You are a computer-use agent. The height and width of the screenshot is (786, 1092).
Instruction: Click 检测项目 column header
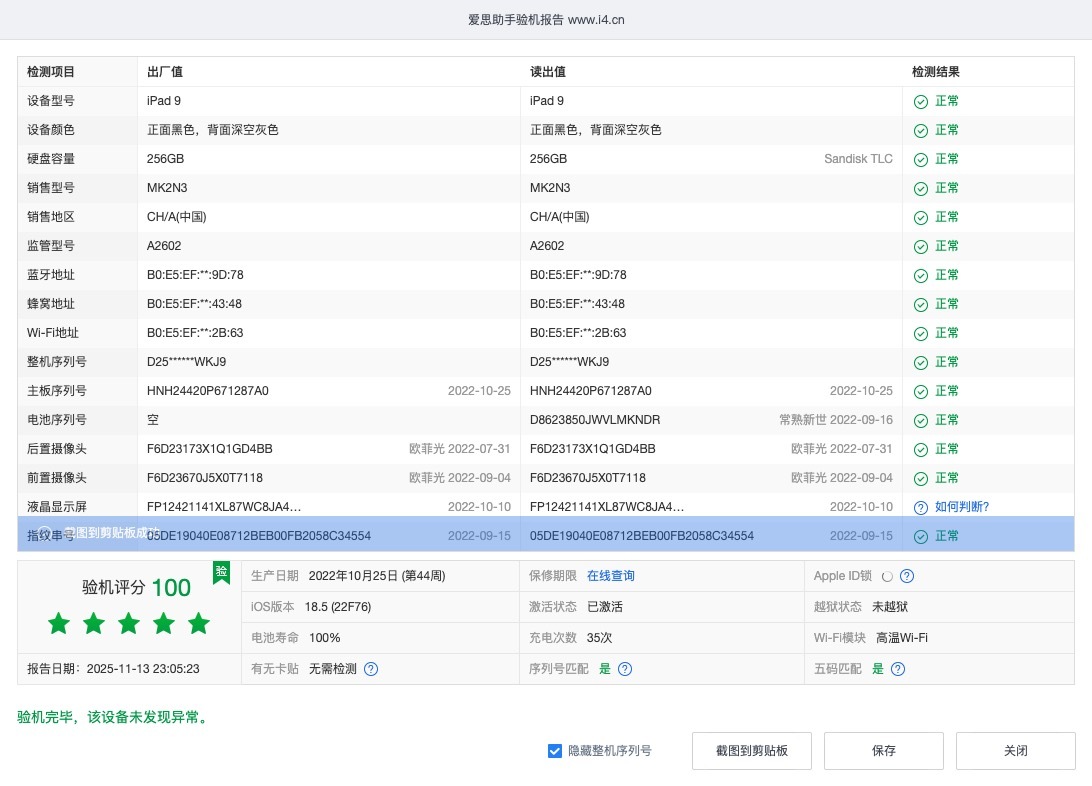coord(51,72)
